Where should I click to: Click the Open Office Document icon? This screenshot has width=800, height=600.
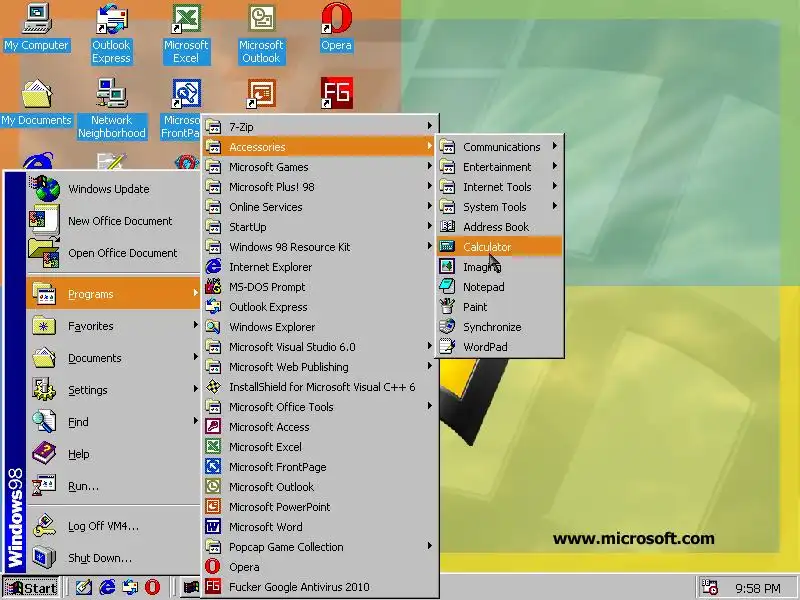44,253
